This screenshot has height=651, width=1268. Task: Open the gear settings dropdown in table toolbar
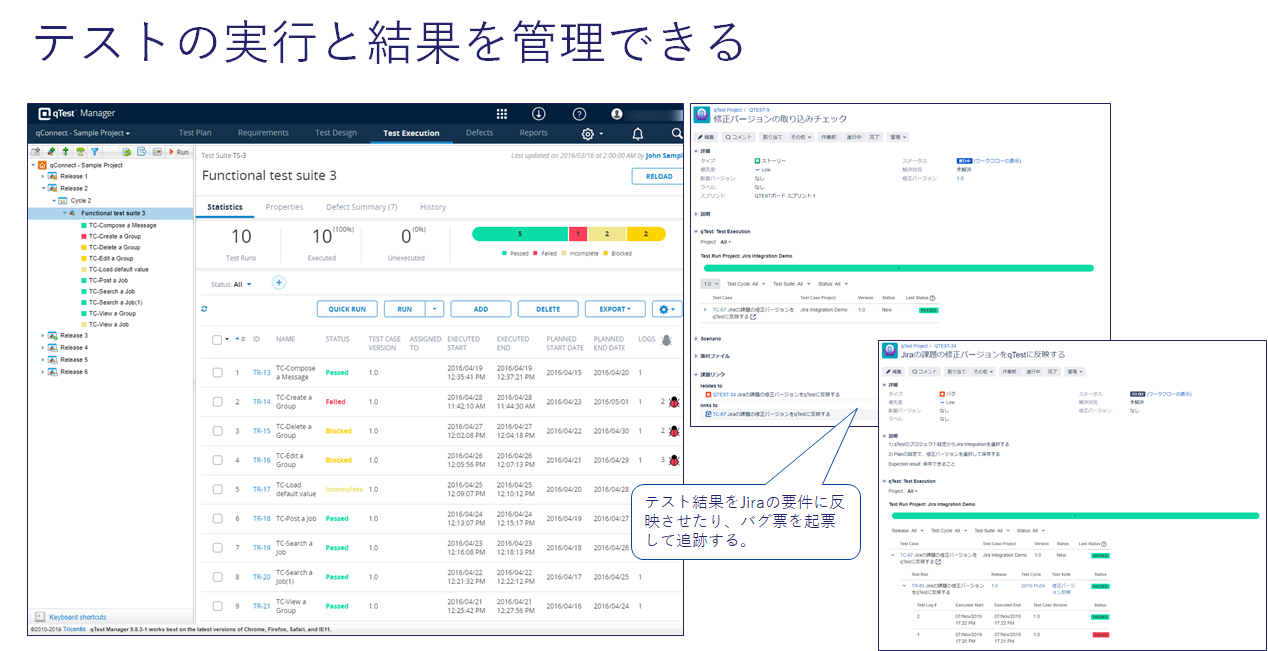pos(666,309)
